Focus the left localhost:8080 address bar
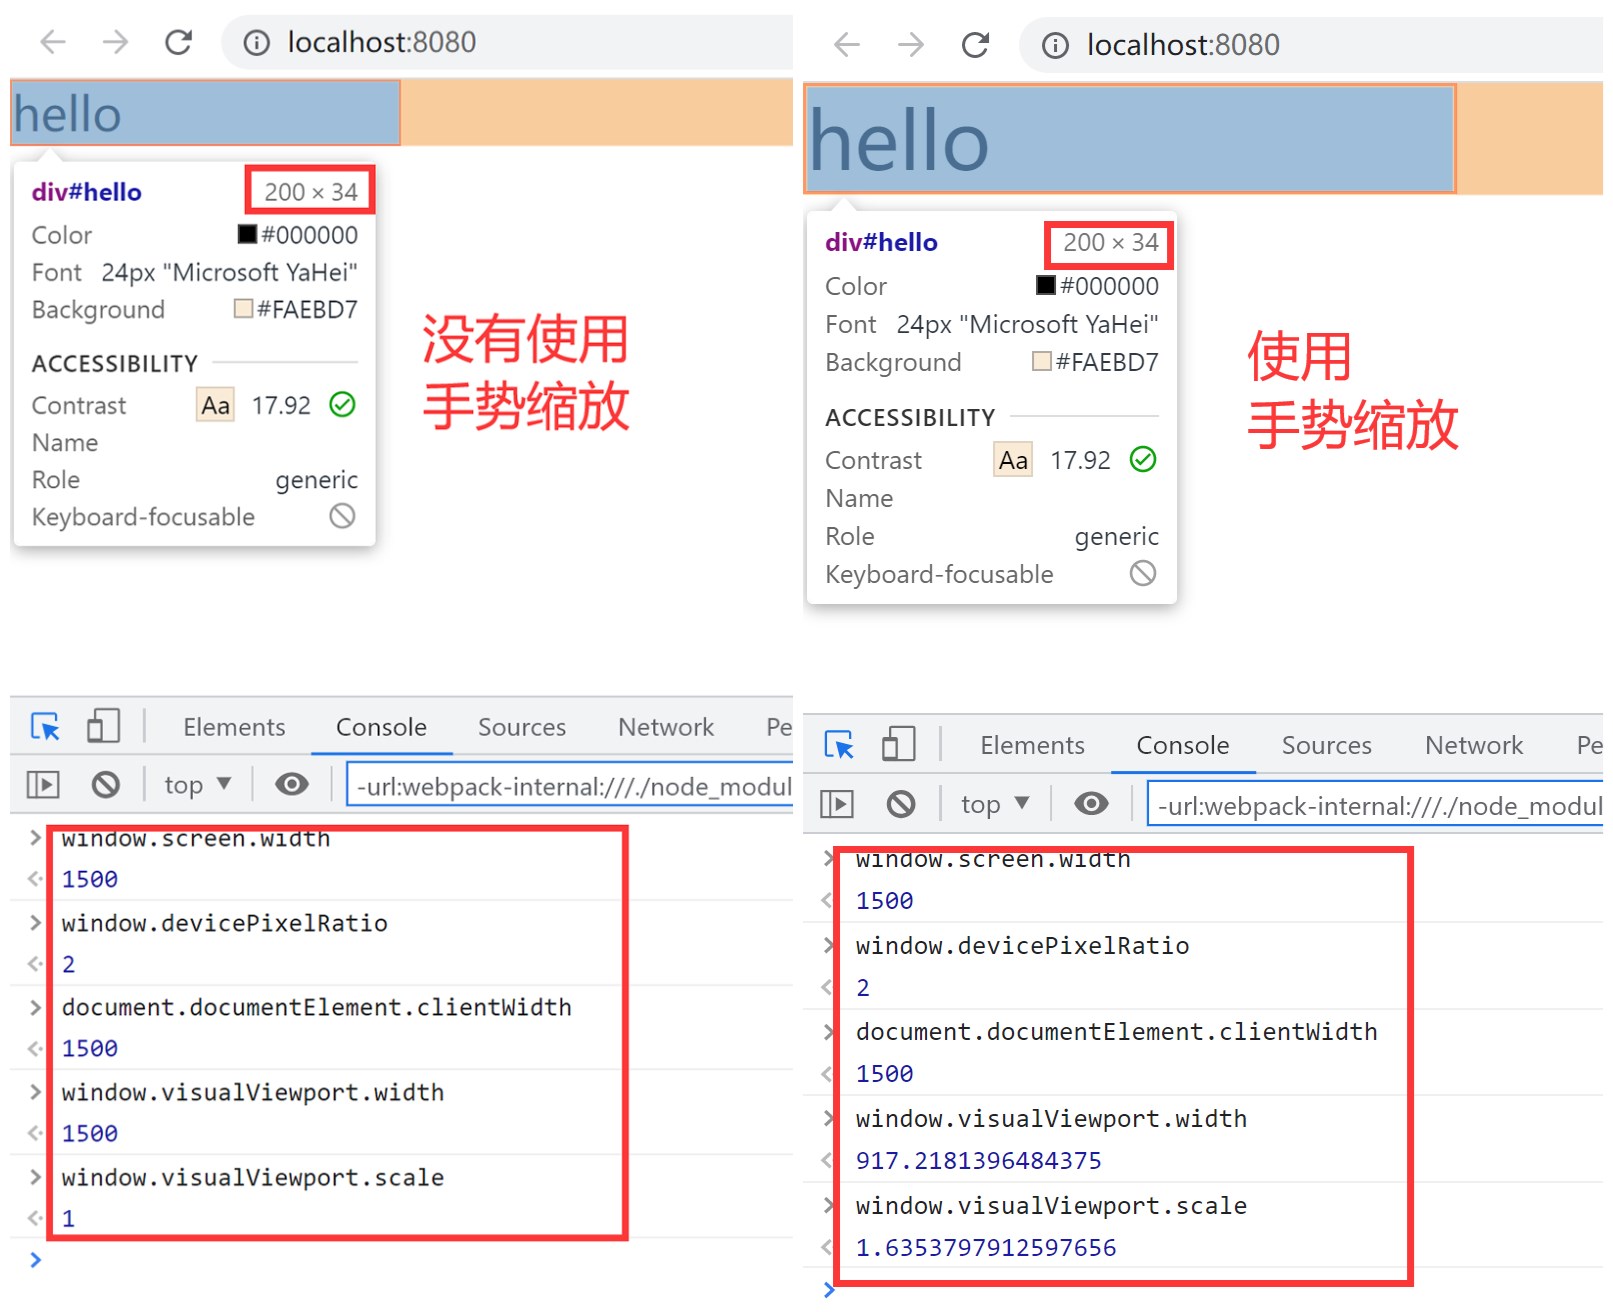 [x=507, y=42]
